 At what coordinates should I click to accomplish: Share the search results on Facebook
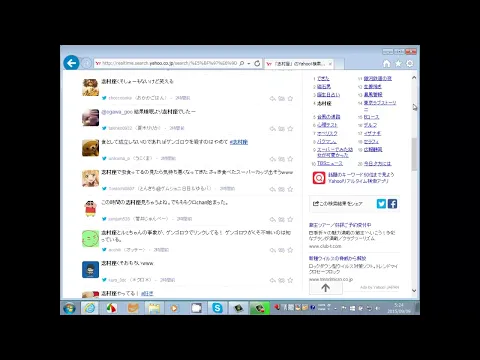(x=392, y=204)
